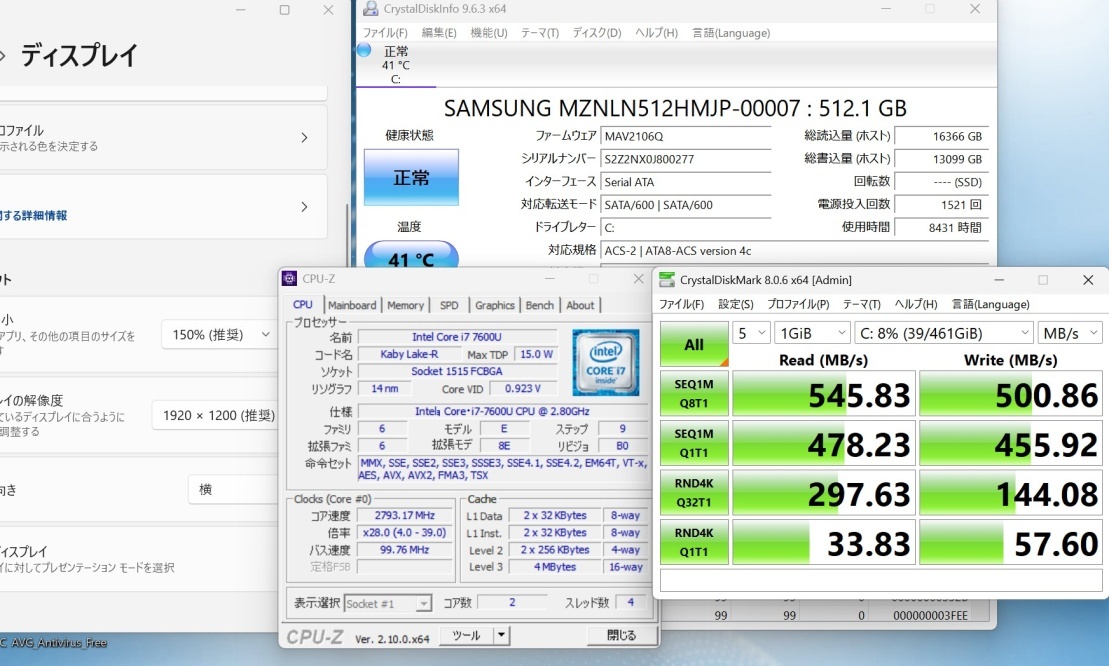Image resolution: width=1109 pixels, height=666 pixels.
Task: Close the CrystalDiskMark window
Action: [x=1088, y=280]
